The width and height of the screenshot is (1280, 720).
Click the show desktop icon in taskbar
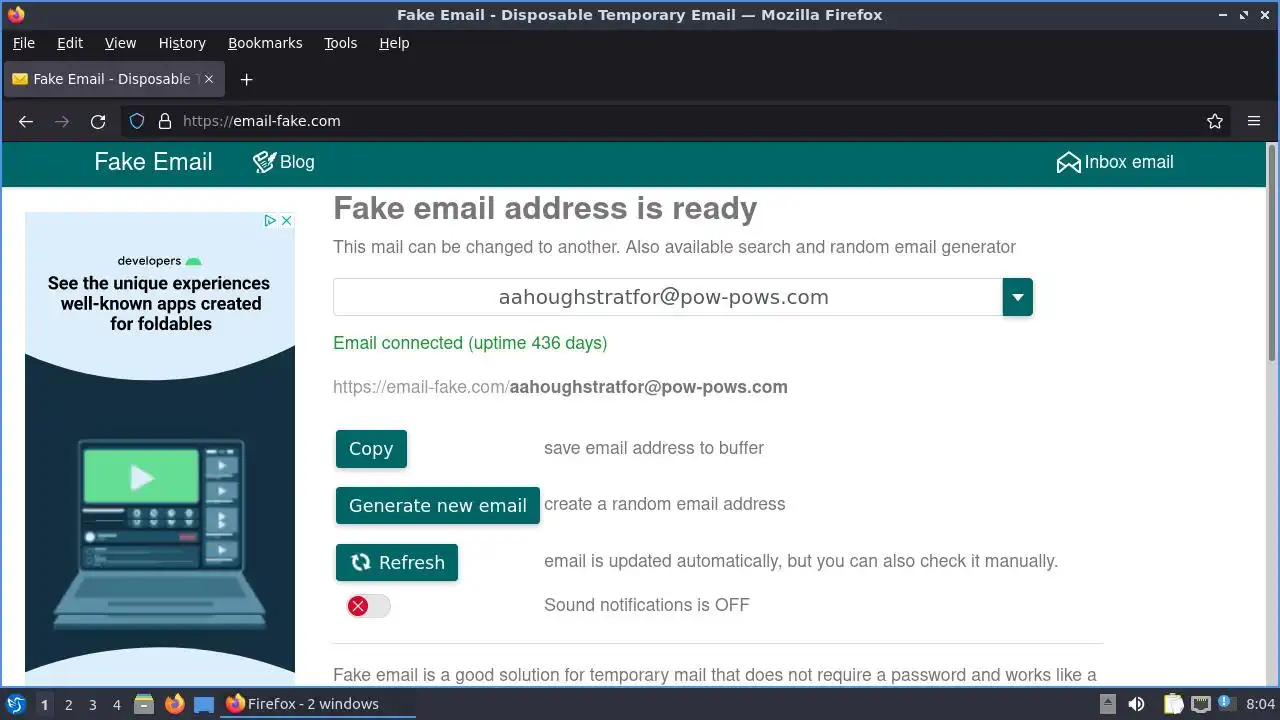tap(205, 704)
